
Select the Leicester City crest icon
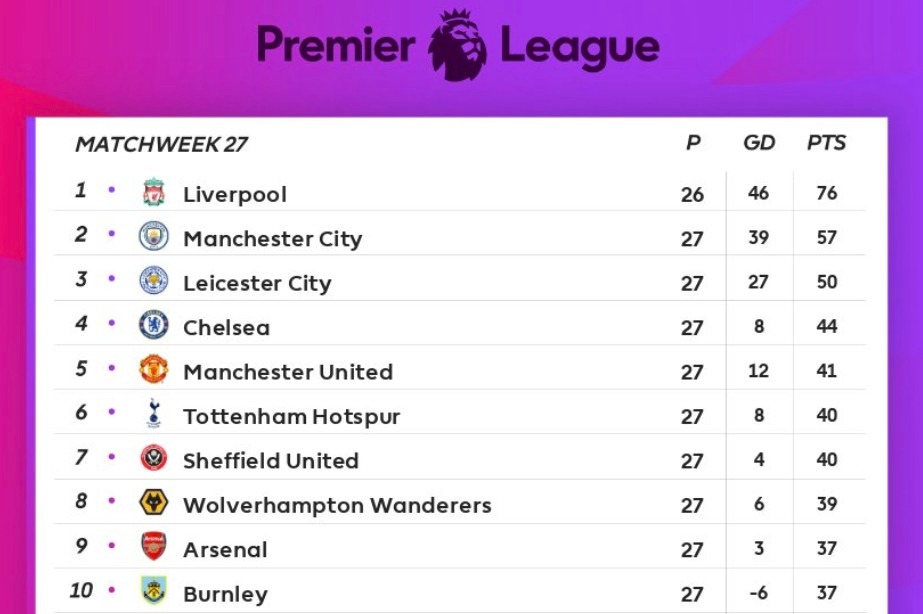tap(153, 281)
